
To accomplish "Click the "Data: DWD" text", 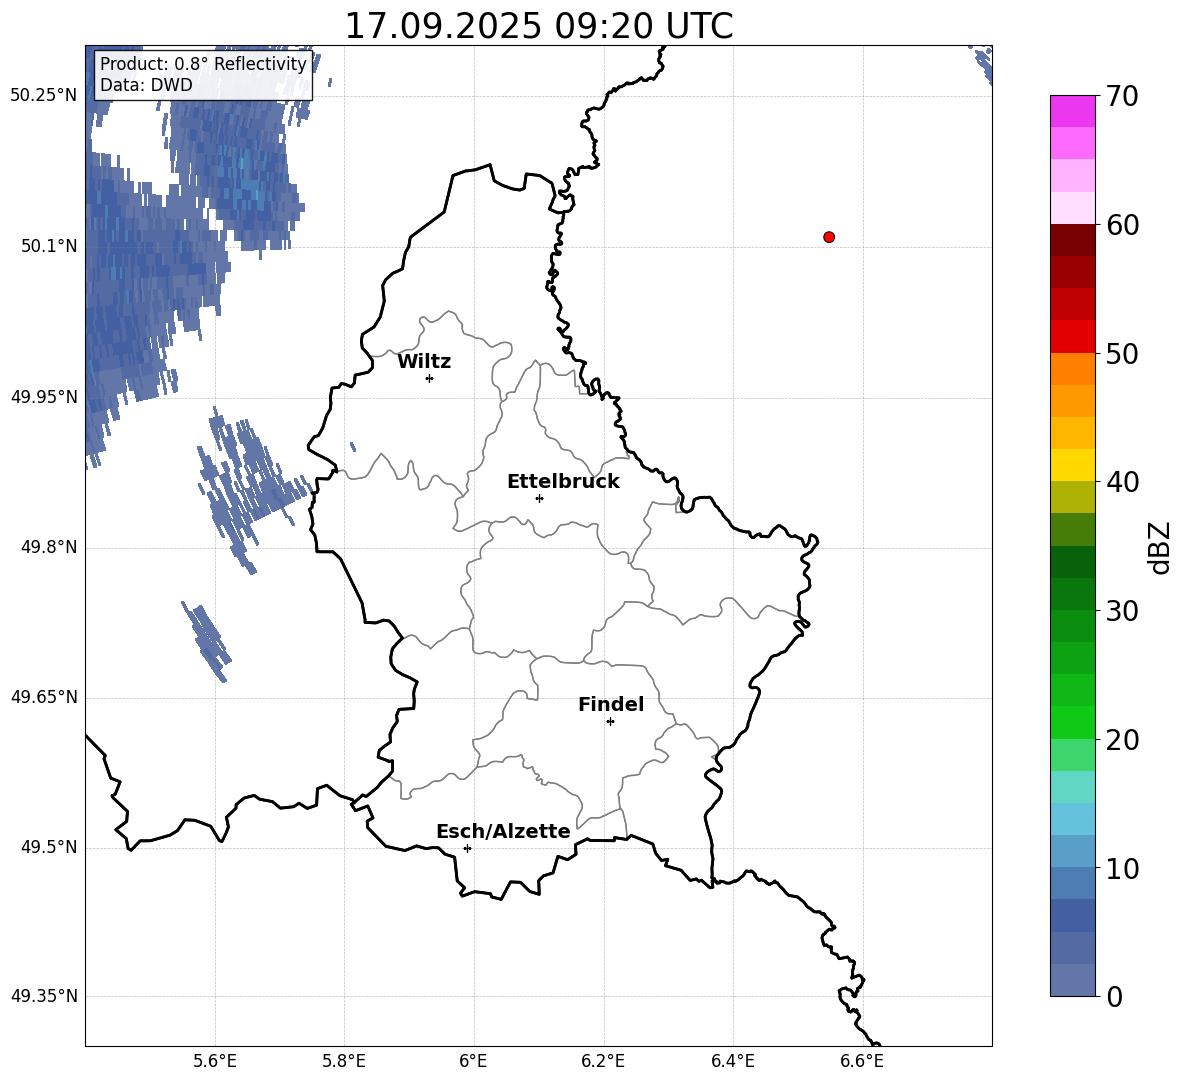I will tap(146, 85).
